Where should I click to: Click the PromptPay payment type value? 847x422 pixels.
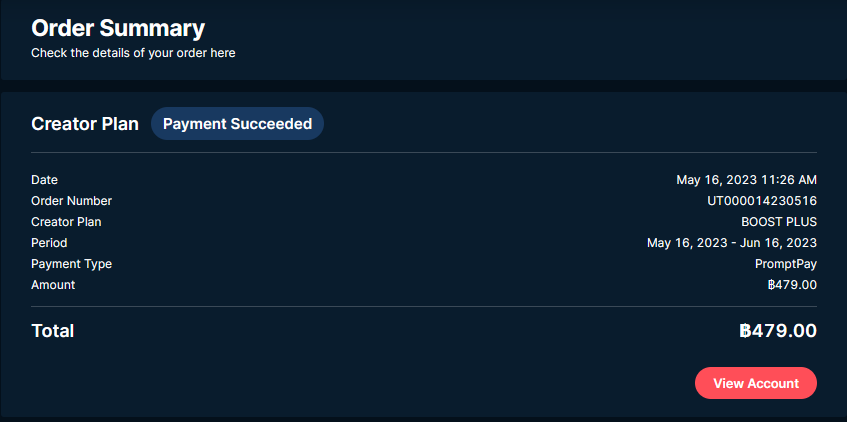click(785, 264)
